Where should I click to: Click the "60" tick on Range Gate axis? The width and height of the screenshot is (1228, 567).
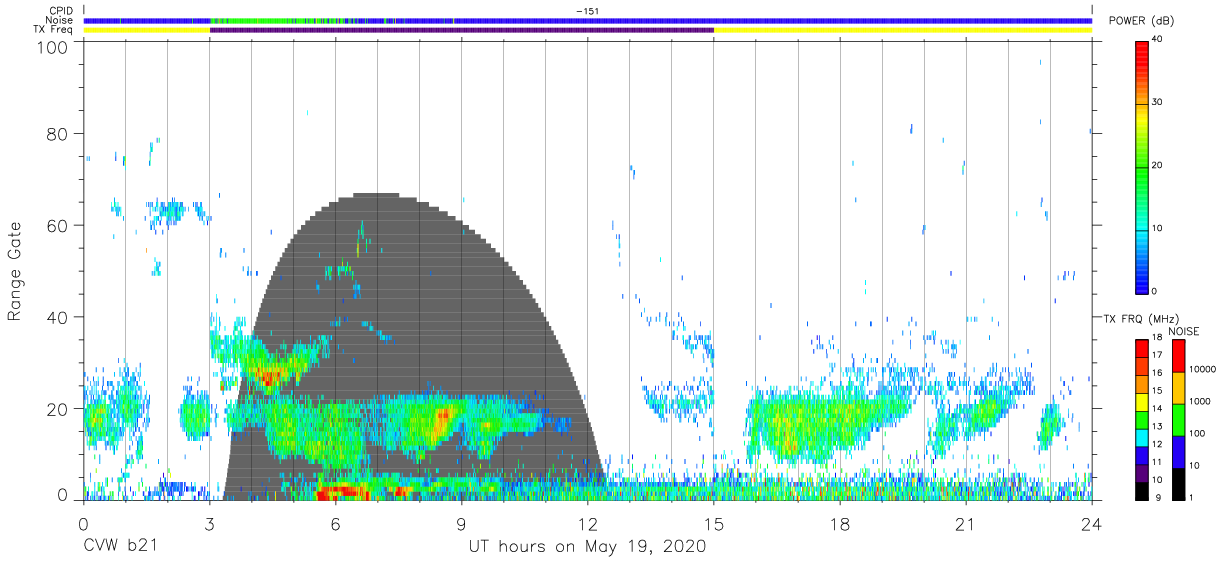[58, 225]
